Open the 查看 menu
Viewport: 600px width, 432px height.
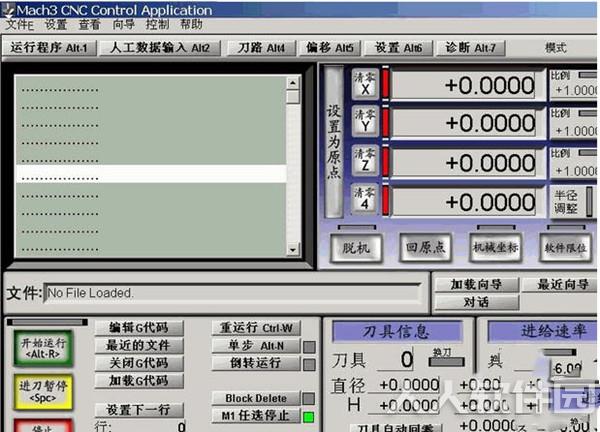pyautogui.click(x=90, y=25)
